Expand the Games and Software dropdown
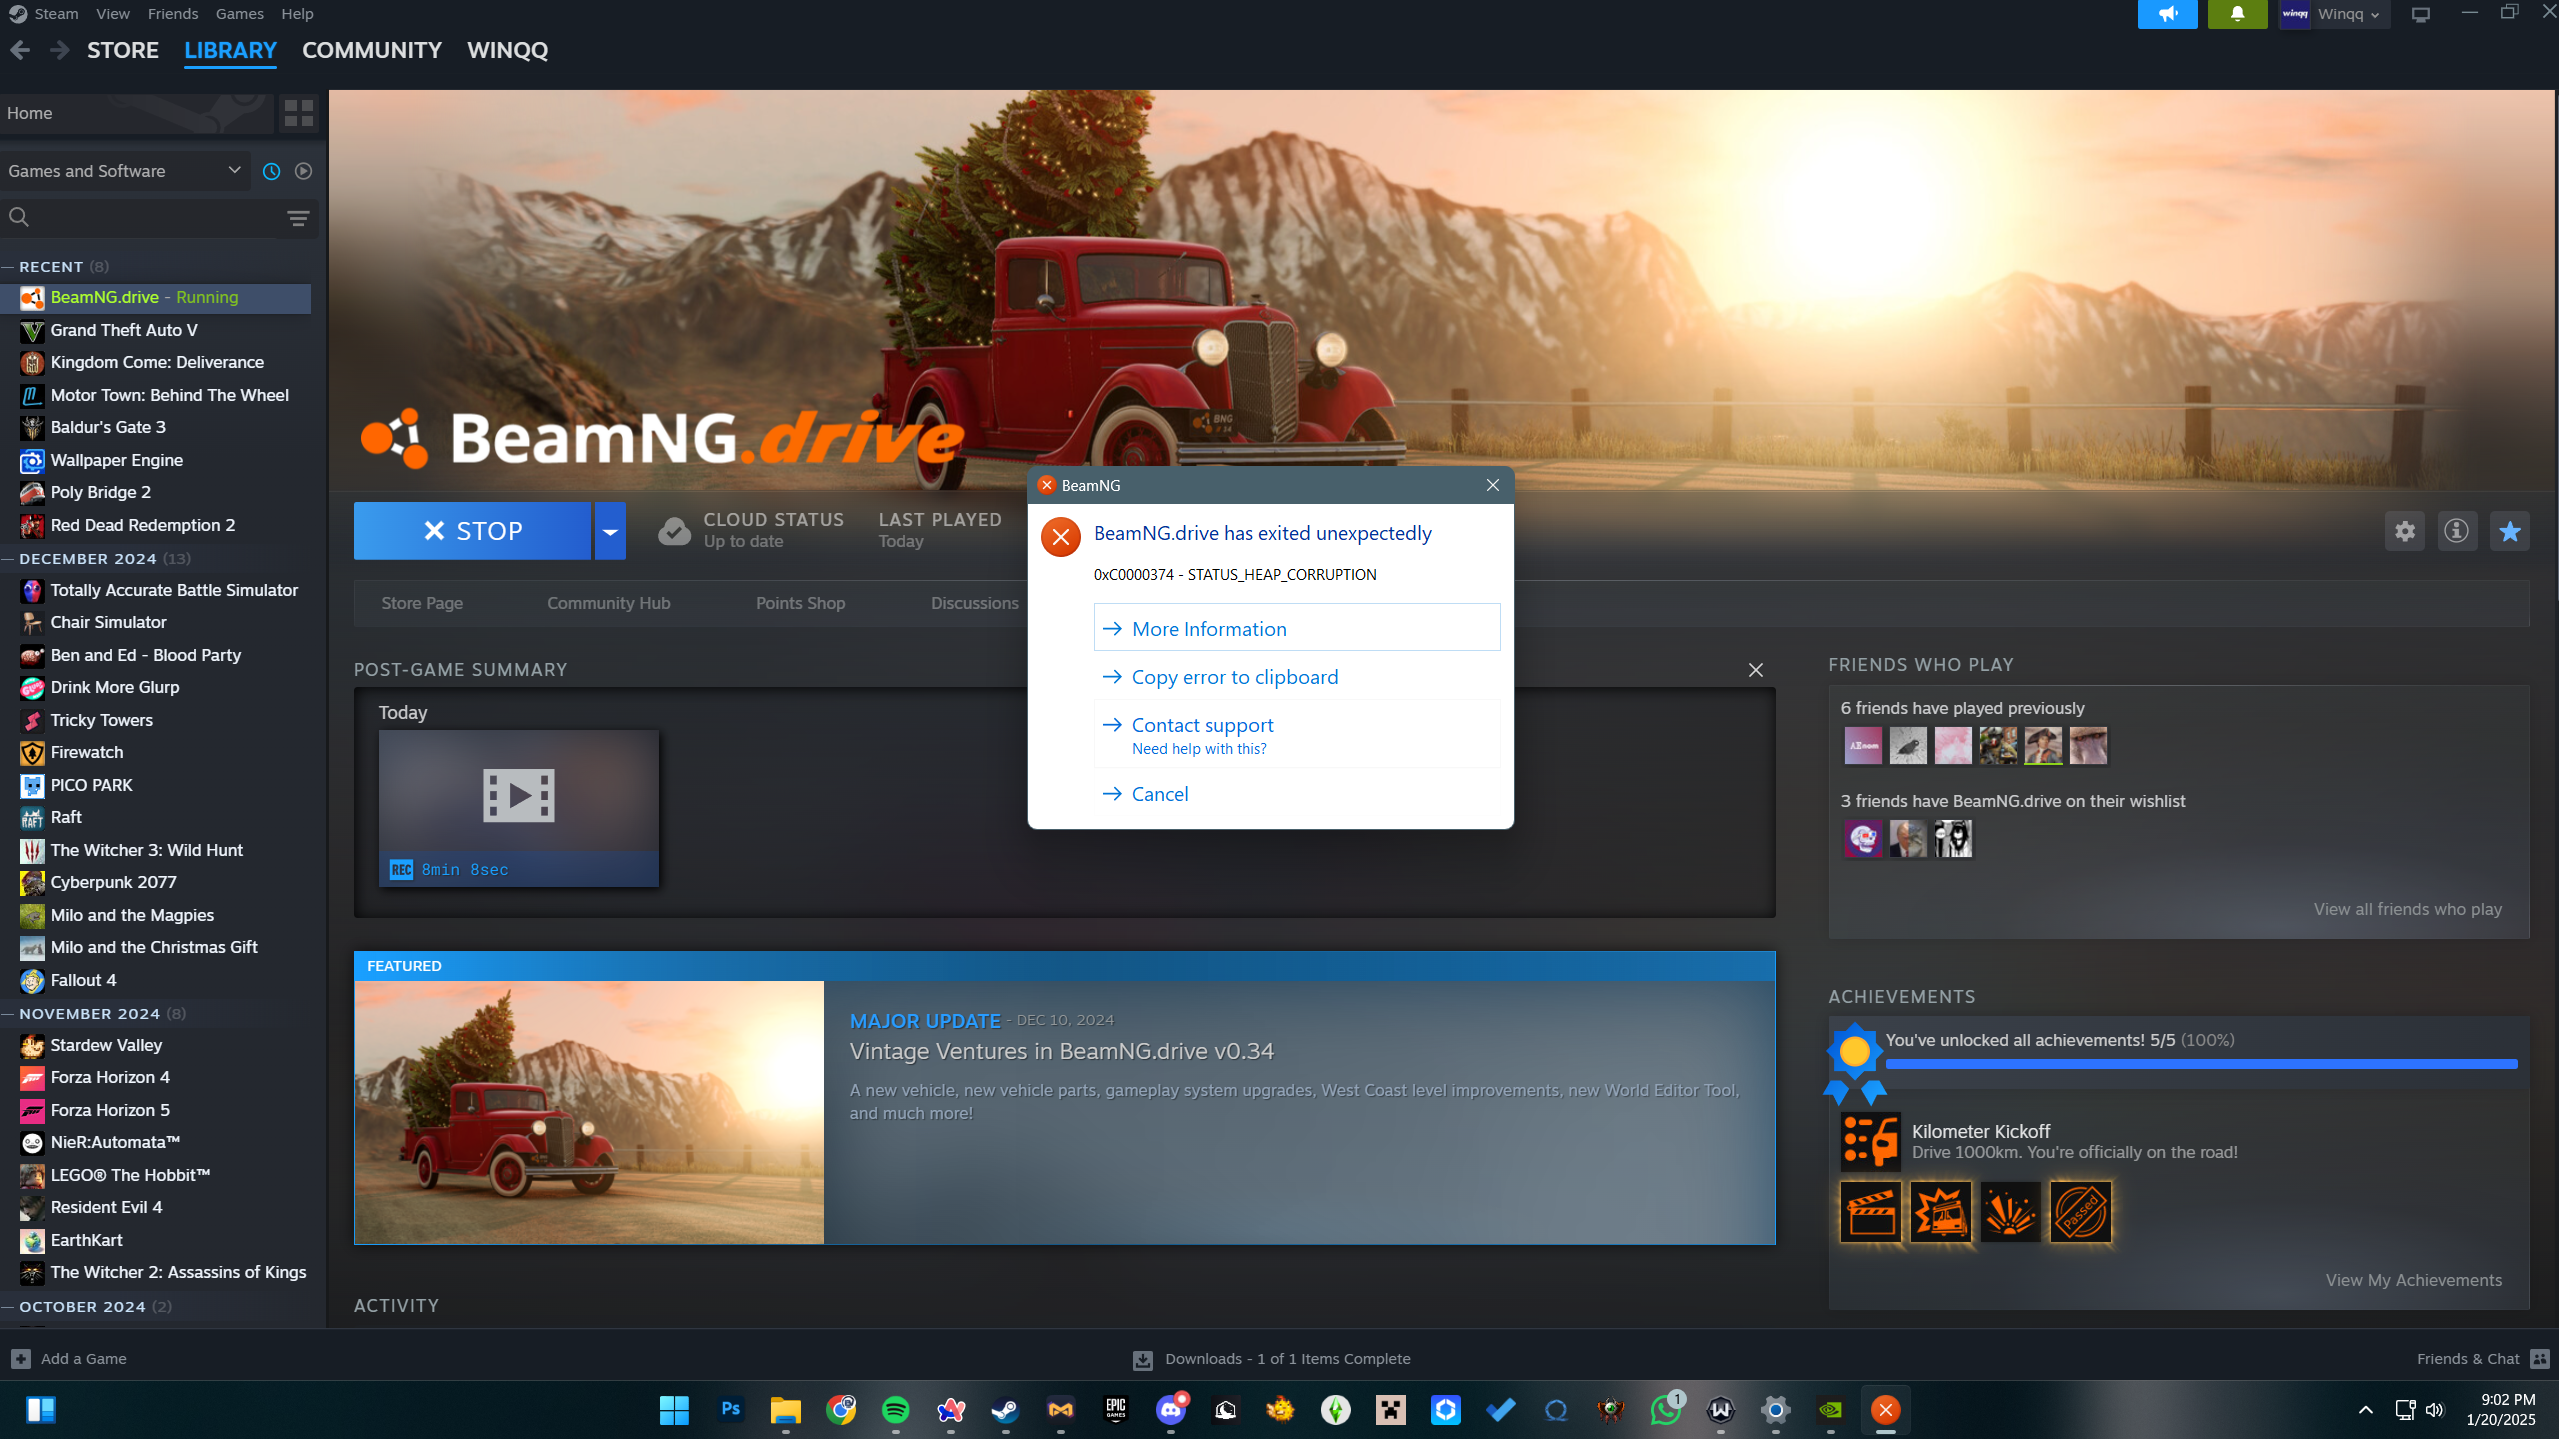Image resolution: width=2559 pixels, height=1439 pixels. tap(234, 170)
